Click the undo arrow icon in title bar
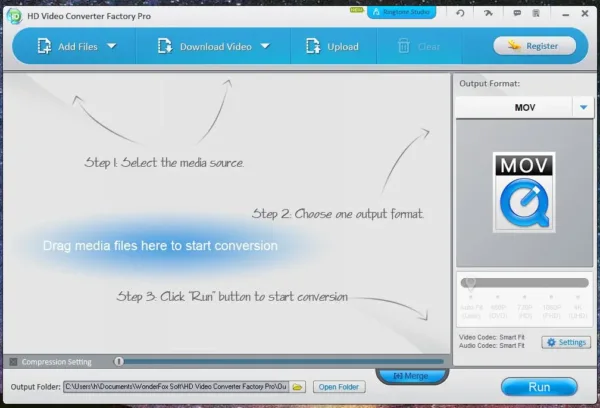The image size is (600, 408). (460, 13)
